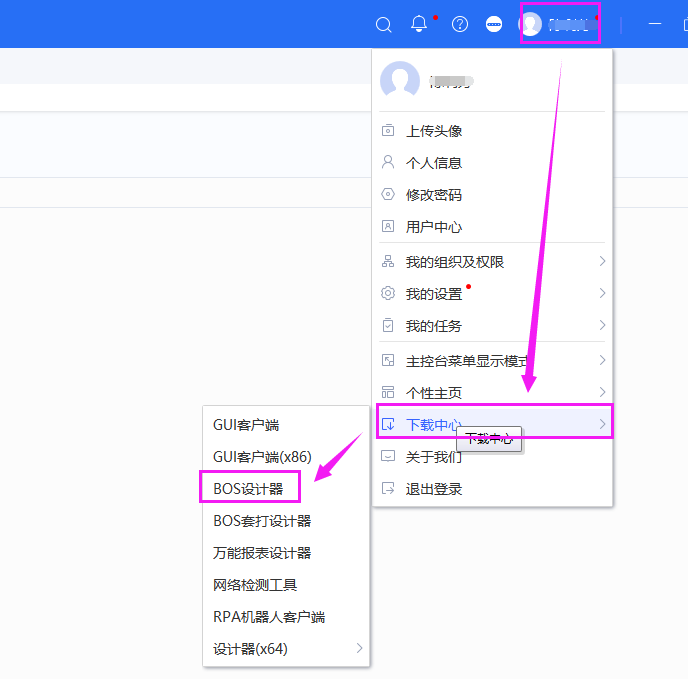Click the 下载中心 download icon

[388, 425]
